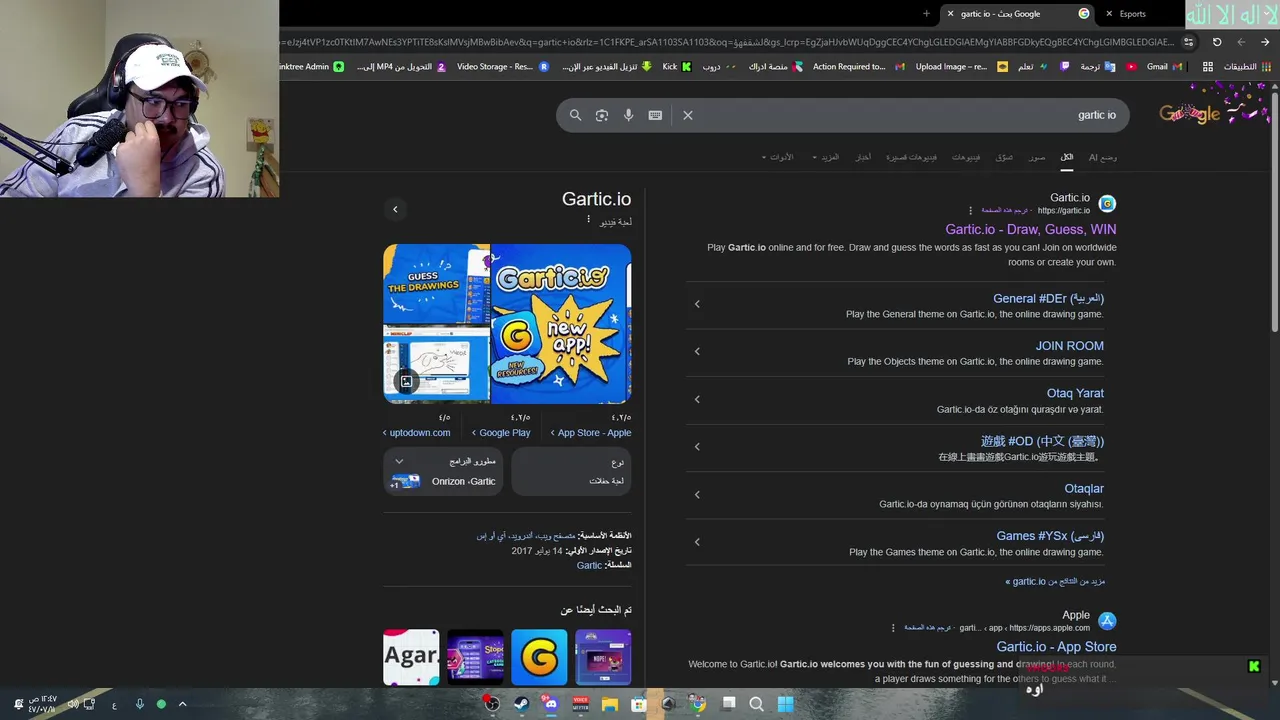Open the App Store - Apple rating link
This screenshot has width=1280, height=720.
pos(591,433)
